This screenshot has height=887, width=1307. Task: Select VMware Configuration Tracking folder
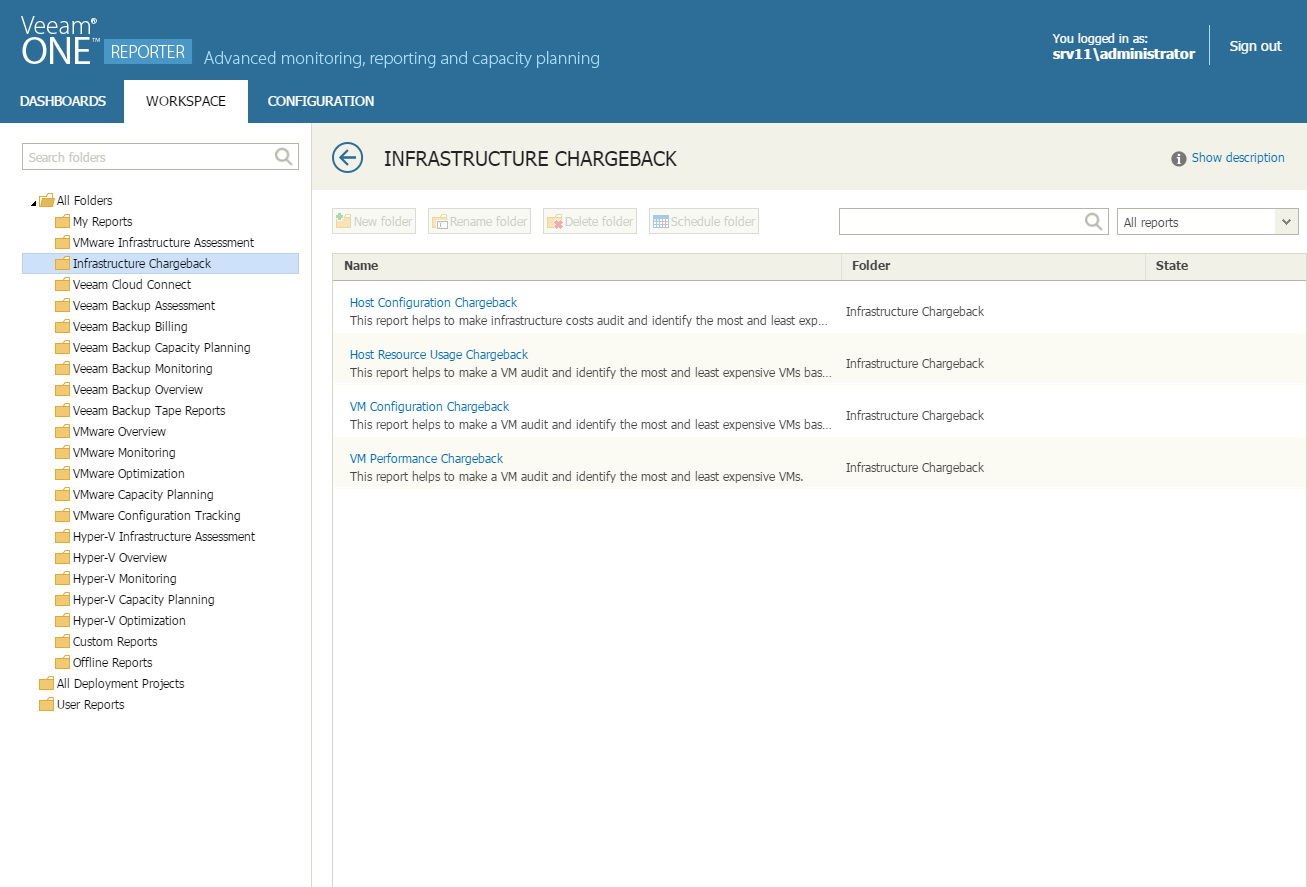pos(156,515)
